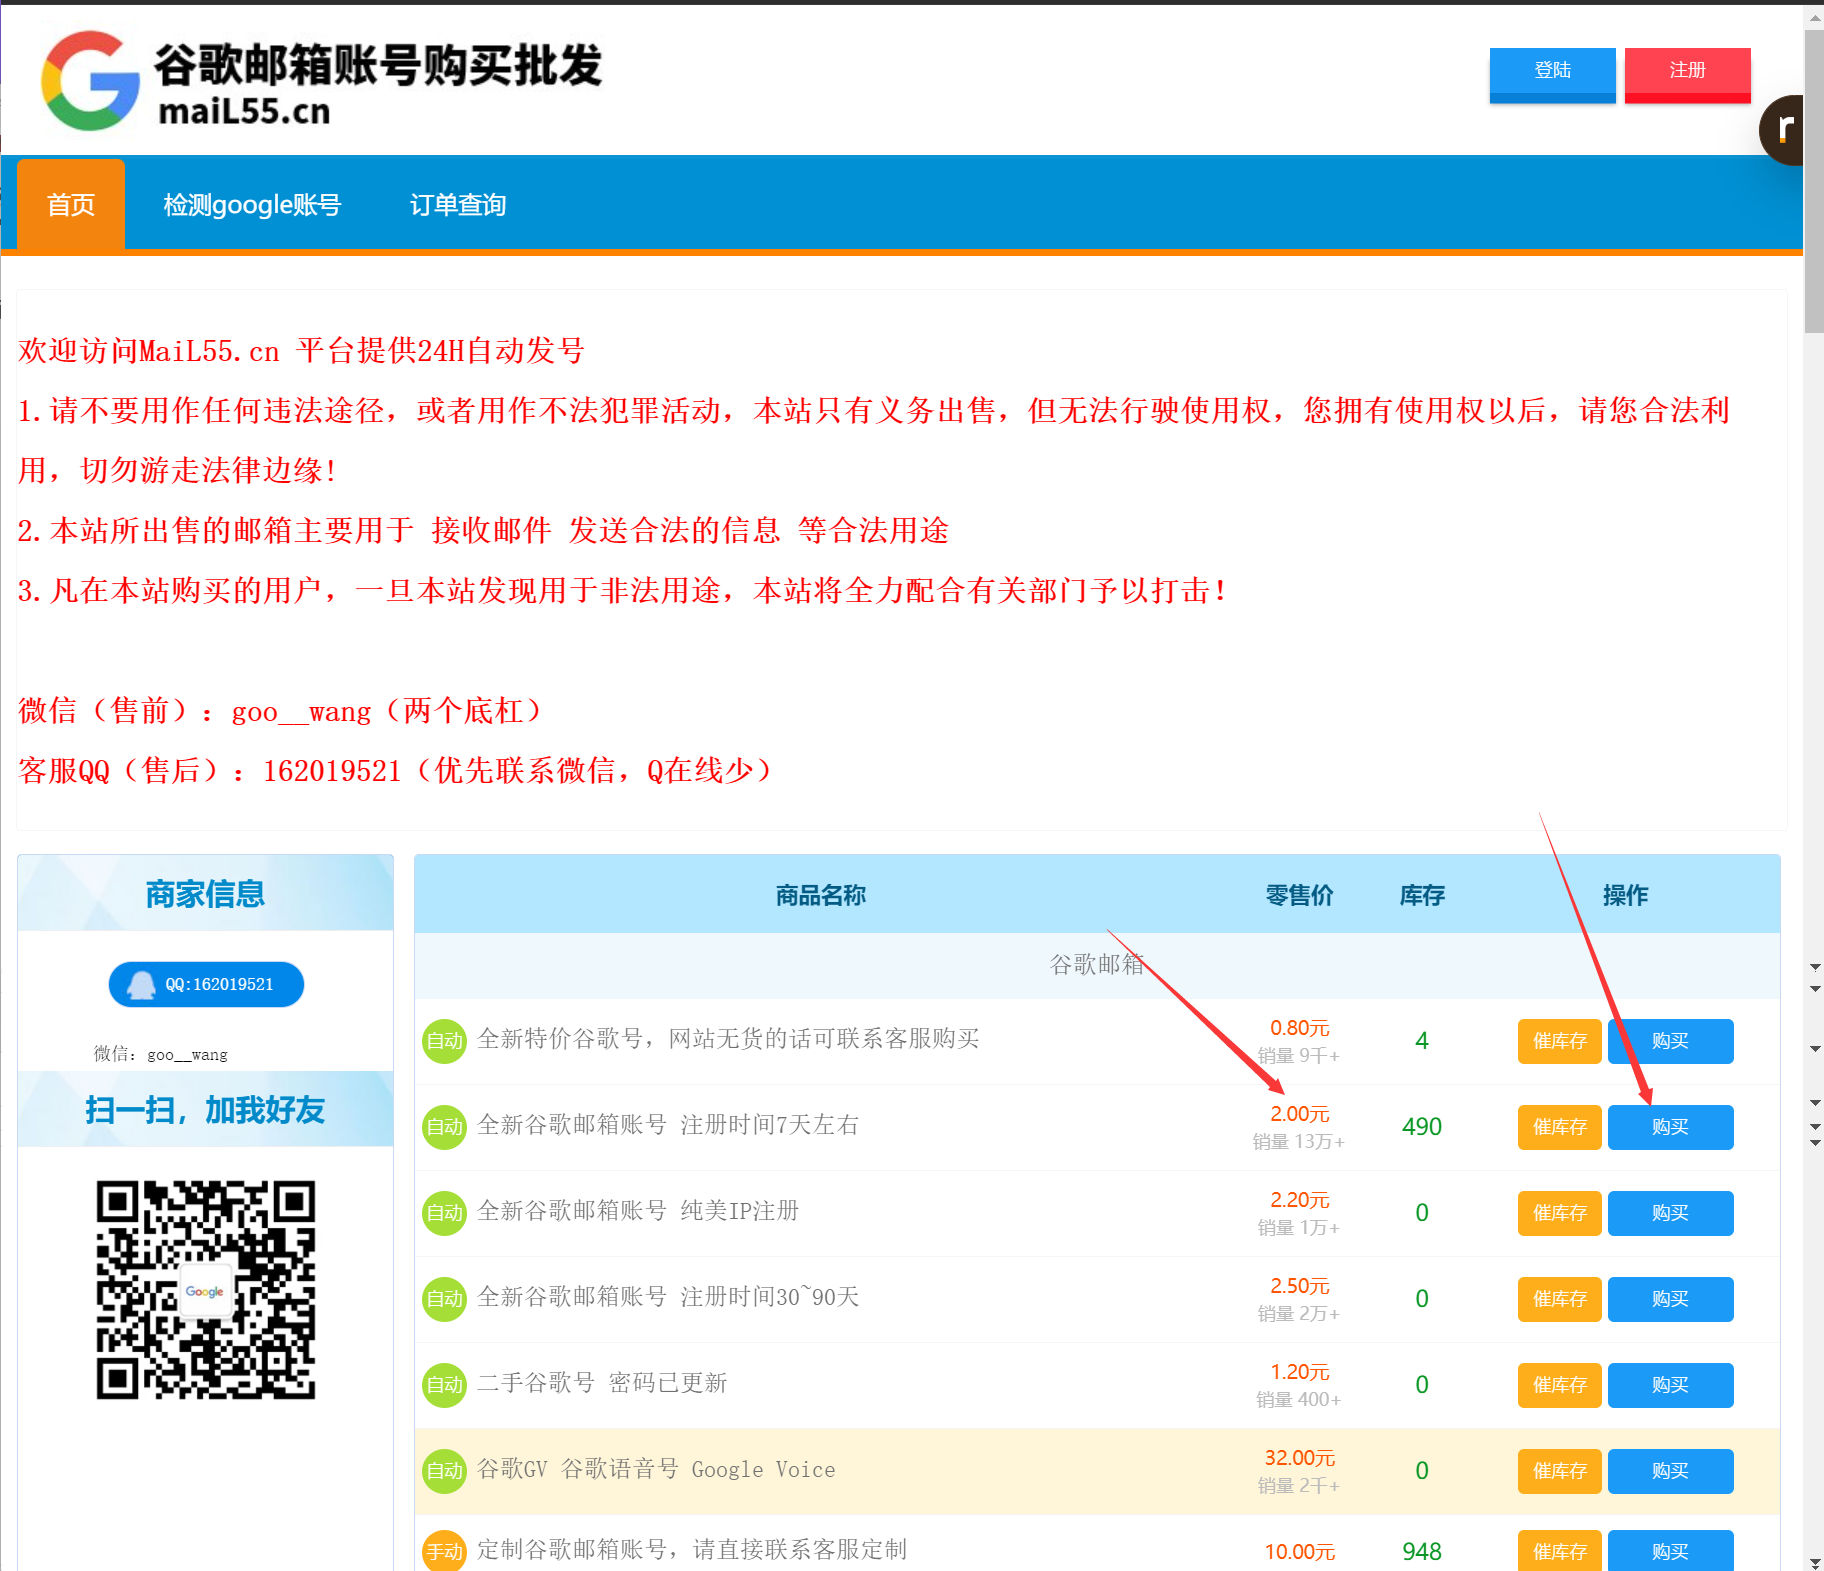Click 自动 badge for 二手谷歌号
The image size is (1824, 1571).
444,1385
